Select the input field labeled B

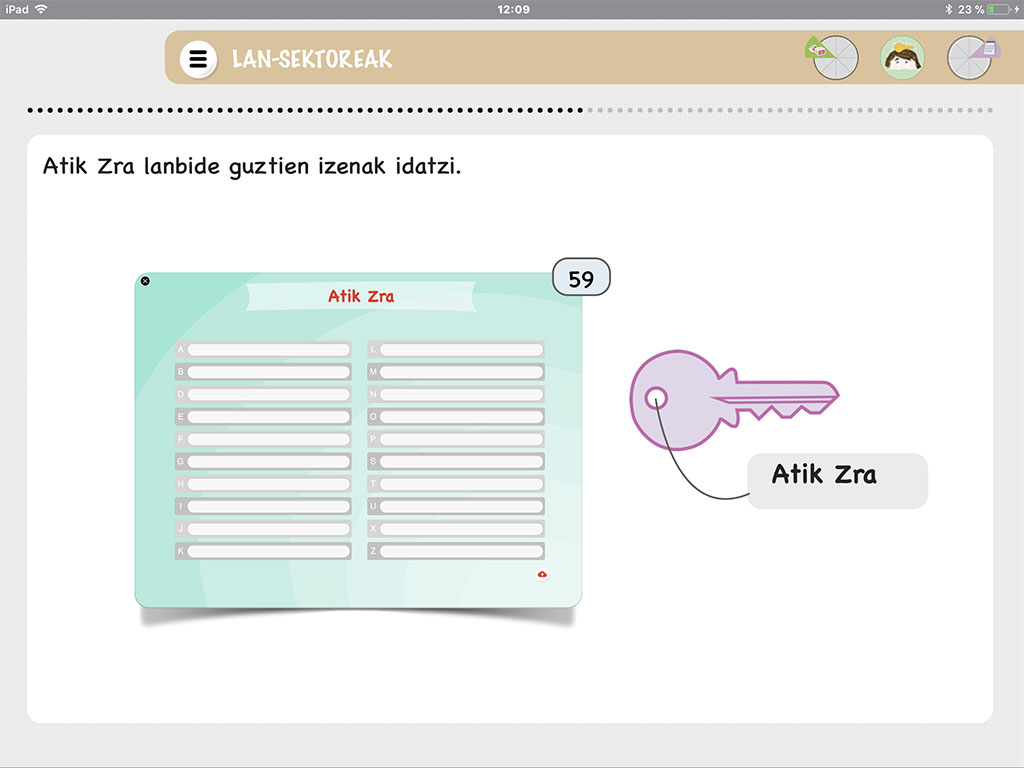click(x=268, y=372)
